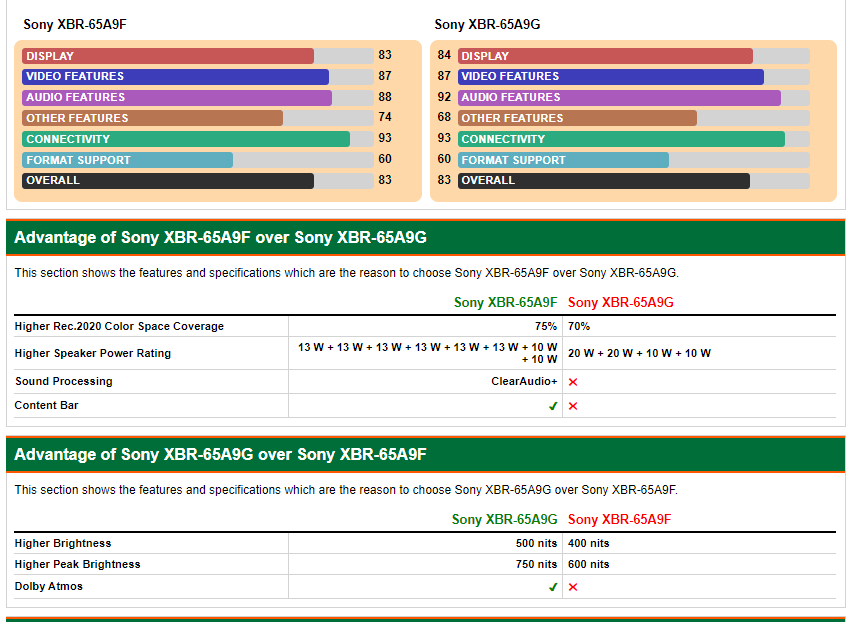Image resolution: width=852 pixels, height=622 pixels.
Task: Click the CONNECTIVITY bar for Sony XBR-65A9F
Action: [198, 139]
